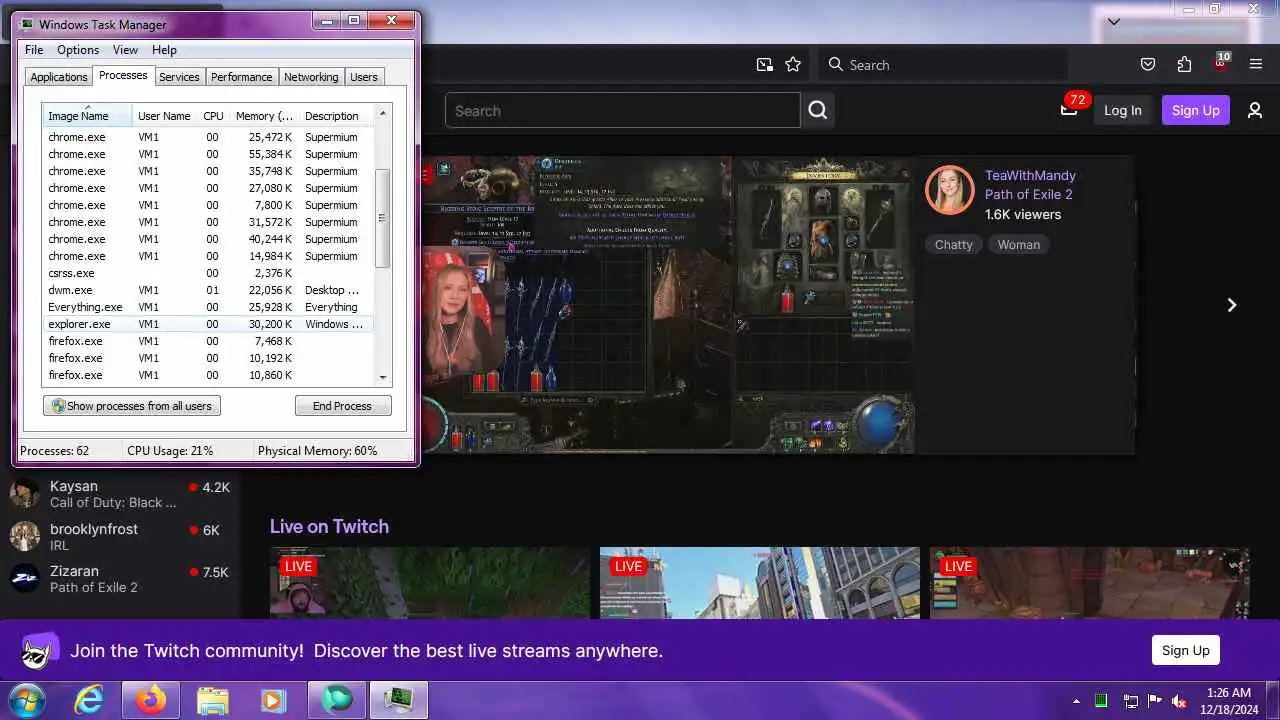
Task: Open Save to Pocket in Firefox toolbar
Action: coord(1148,65)
